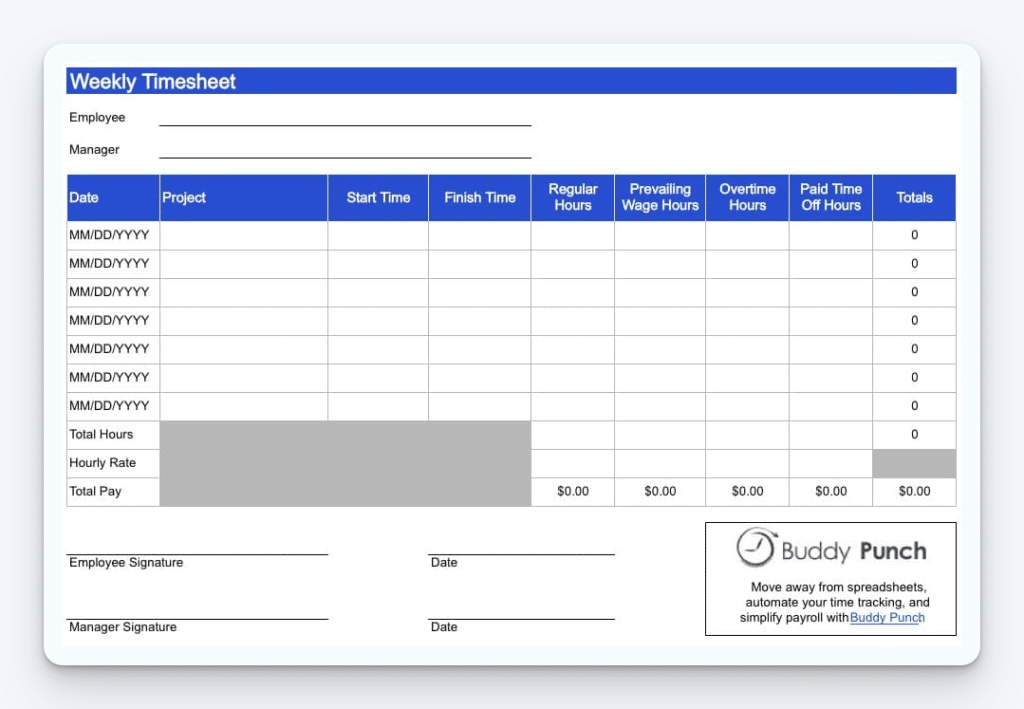Click the Paid Time Off Hours header
Image resolution: width=1024 pixels, height=709 pixels.
click(x=831, y=197)
